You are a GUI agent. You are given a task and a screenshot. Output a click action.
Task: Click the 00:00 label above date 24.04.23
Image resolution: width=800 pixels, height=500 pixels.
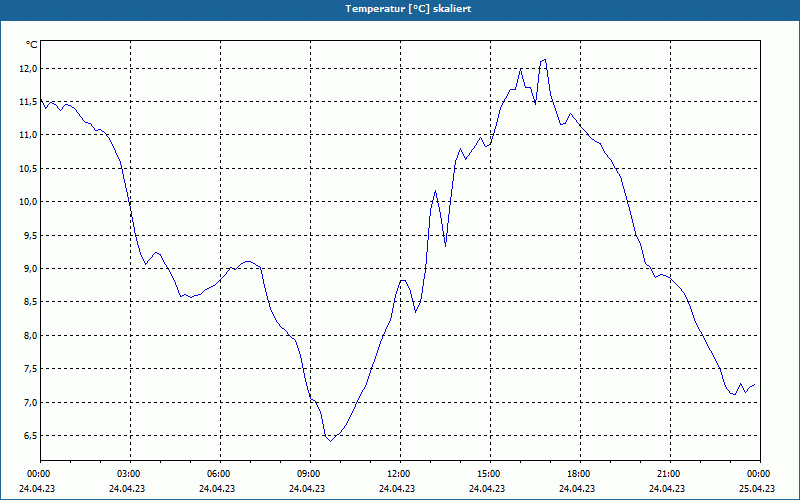click(x=38, y=474)
